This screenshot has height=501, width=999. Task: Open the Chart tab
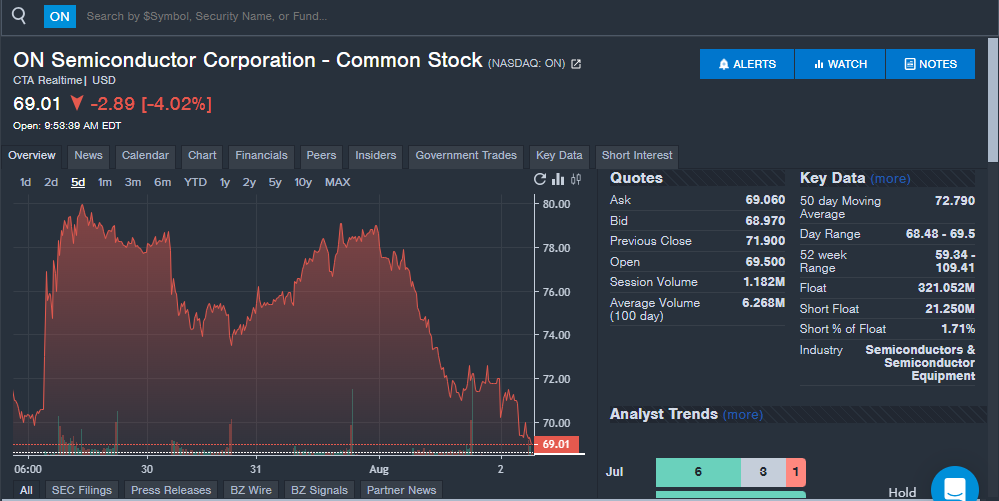(x=202, y=156)
